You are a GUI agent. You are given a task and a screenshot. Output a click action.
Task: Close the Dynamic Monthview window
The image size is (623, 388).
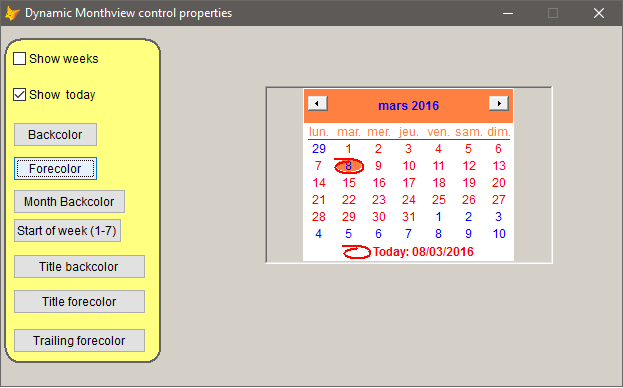(599, 13)
